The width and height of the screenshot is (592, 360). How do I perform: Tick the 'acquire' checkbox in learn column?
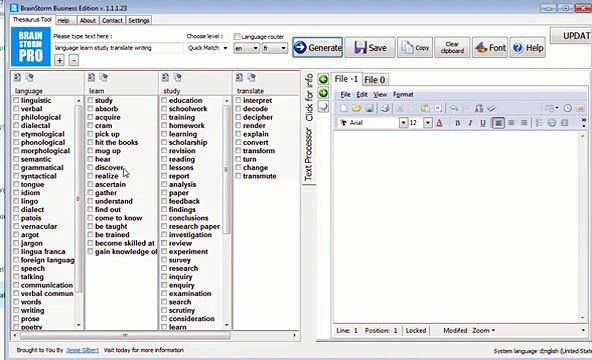(x=90, y=117)
